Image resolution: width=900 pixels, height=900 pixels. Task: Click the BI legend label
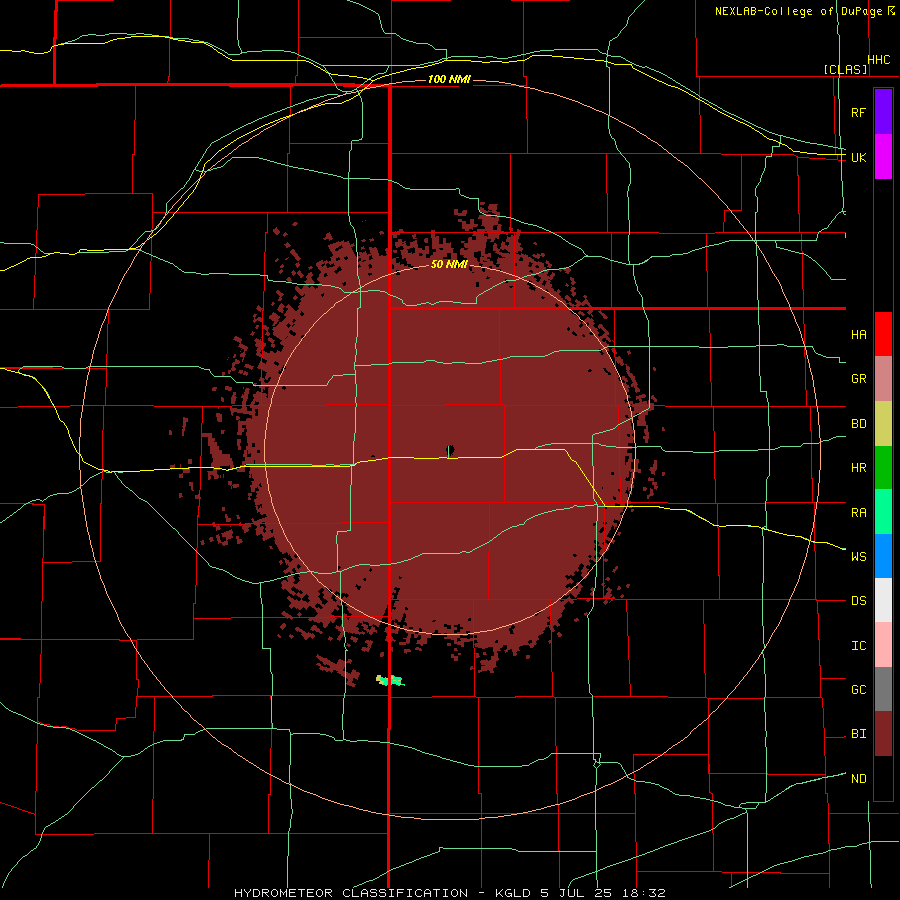tap(859, 734)
